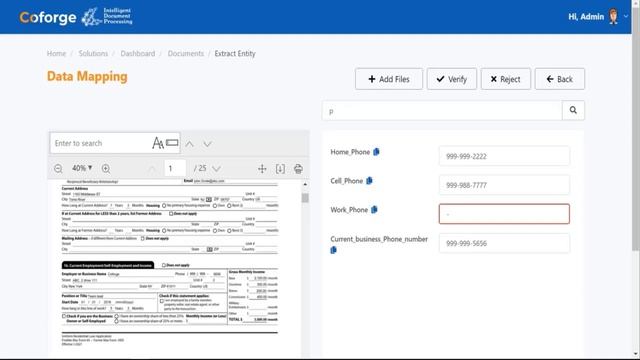Click the Home_Phone label

(x=350, y=152)
